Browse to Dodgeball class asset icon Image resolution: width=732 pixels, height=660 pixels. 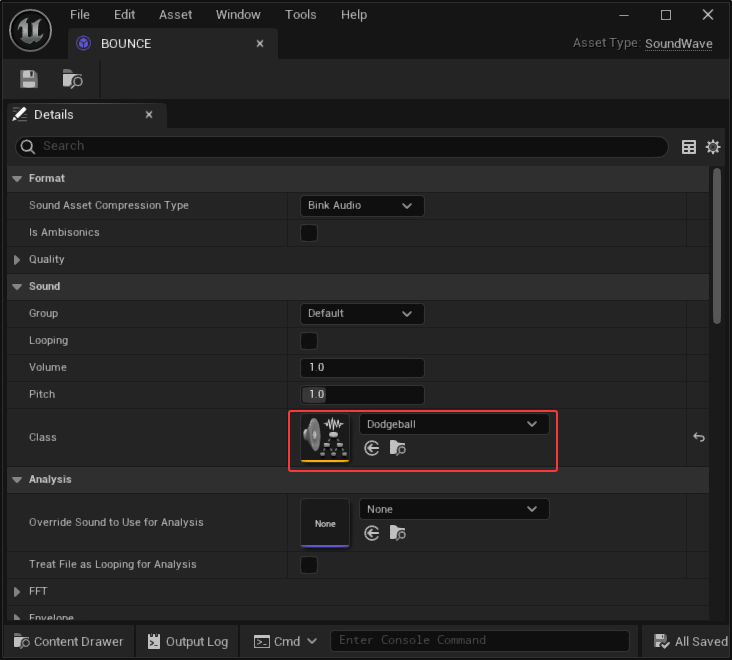tap(397, 448)
